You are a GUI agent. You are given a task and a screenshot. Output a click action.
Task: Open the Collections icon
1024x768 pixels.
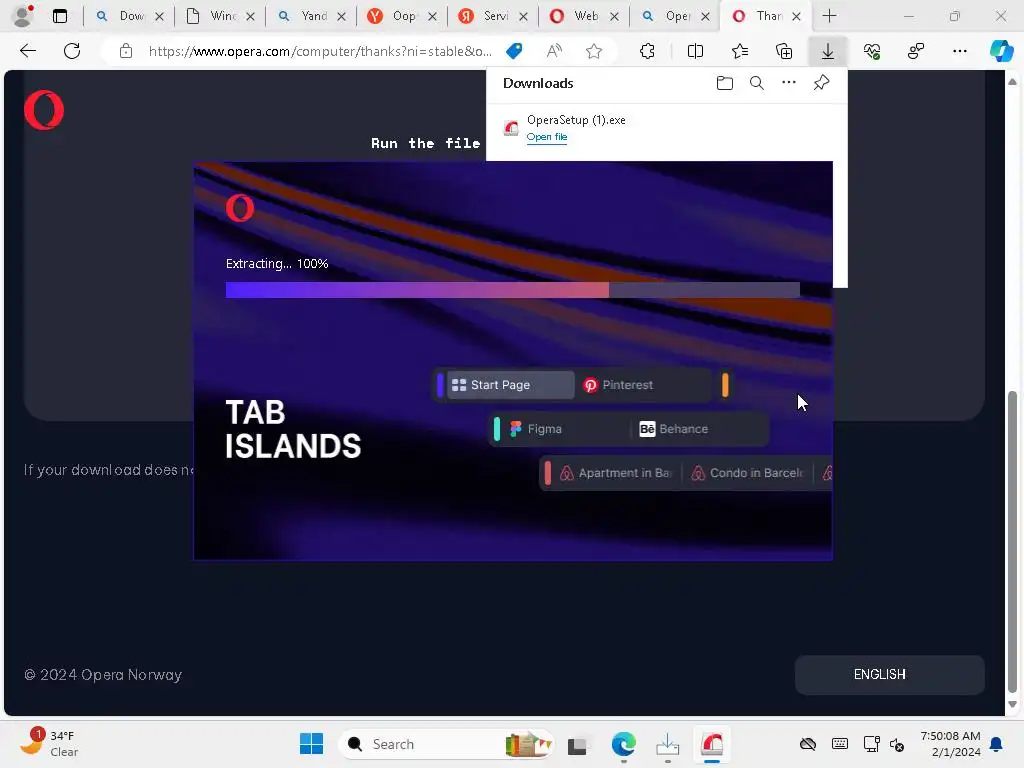click(x=784, y=51)
